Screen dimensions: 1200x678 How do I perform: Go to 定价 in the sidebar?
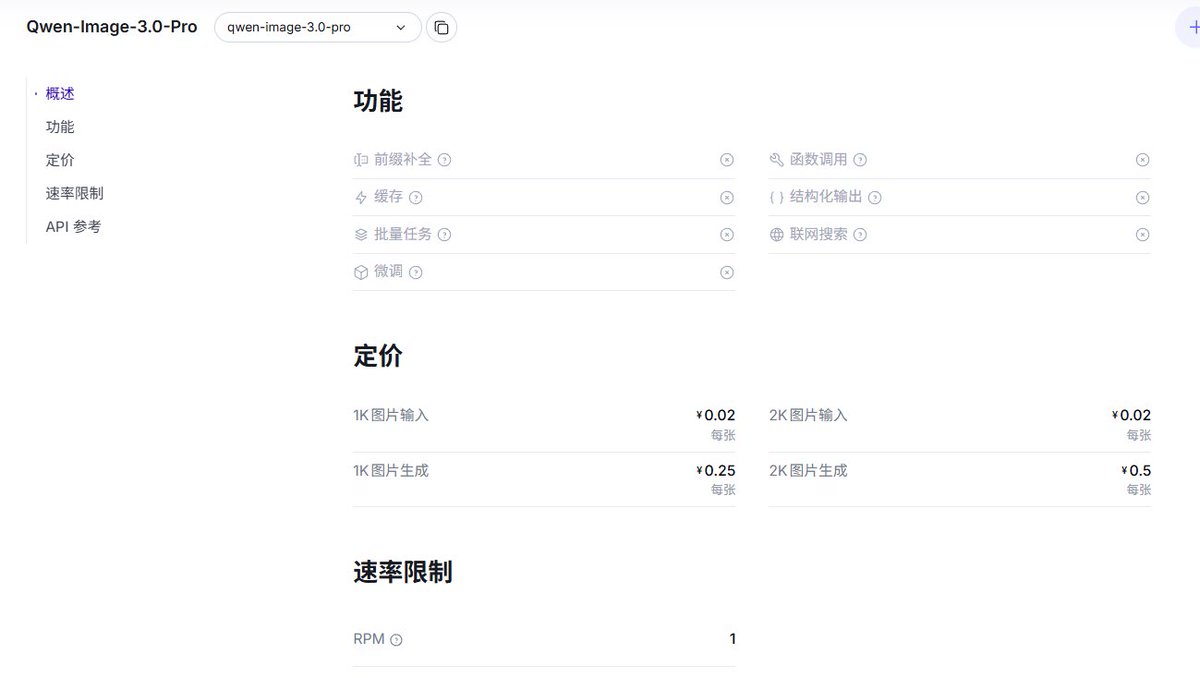tap(60, 160)
